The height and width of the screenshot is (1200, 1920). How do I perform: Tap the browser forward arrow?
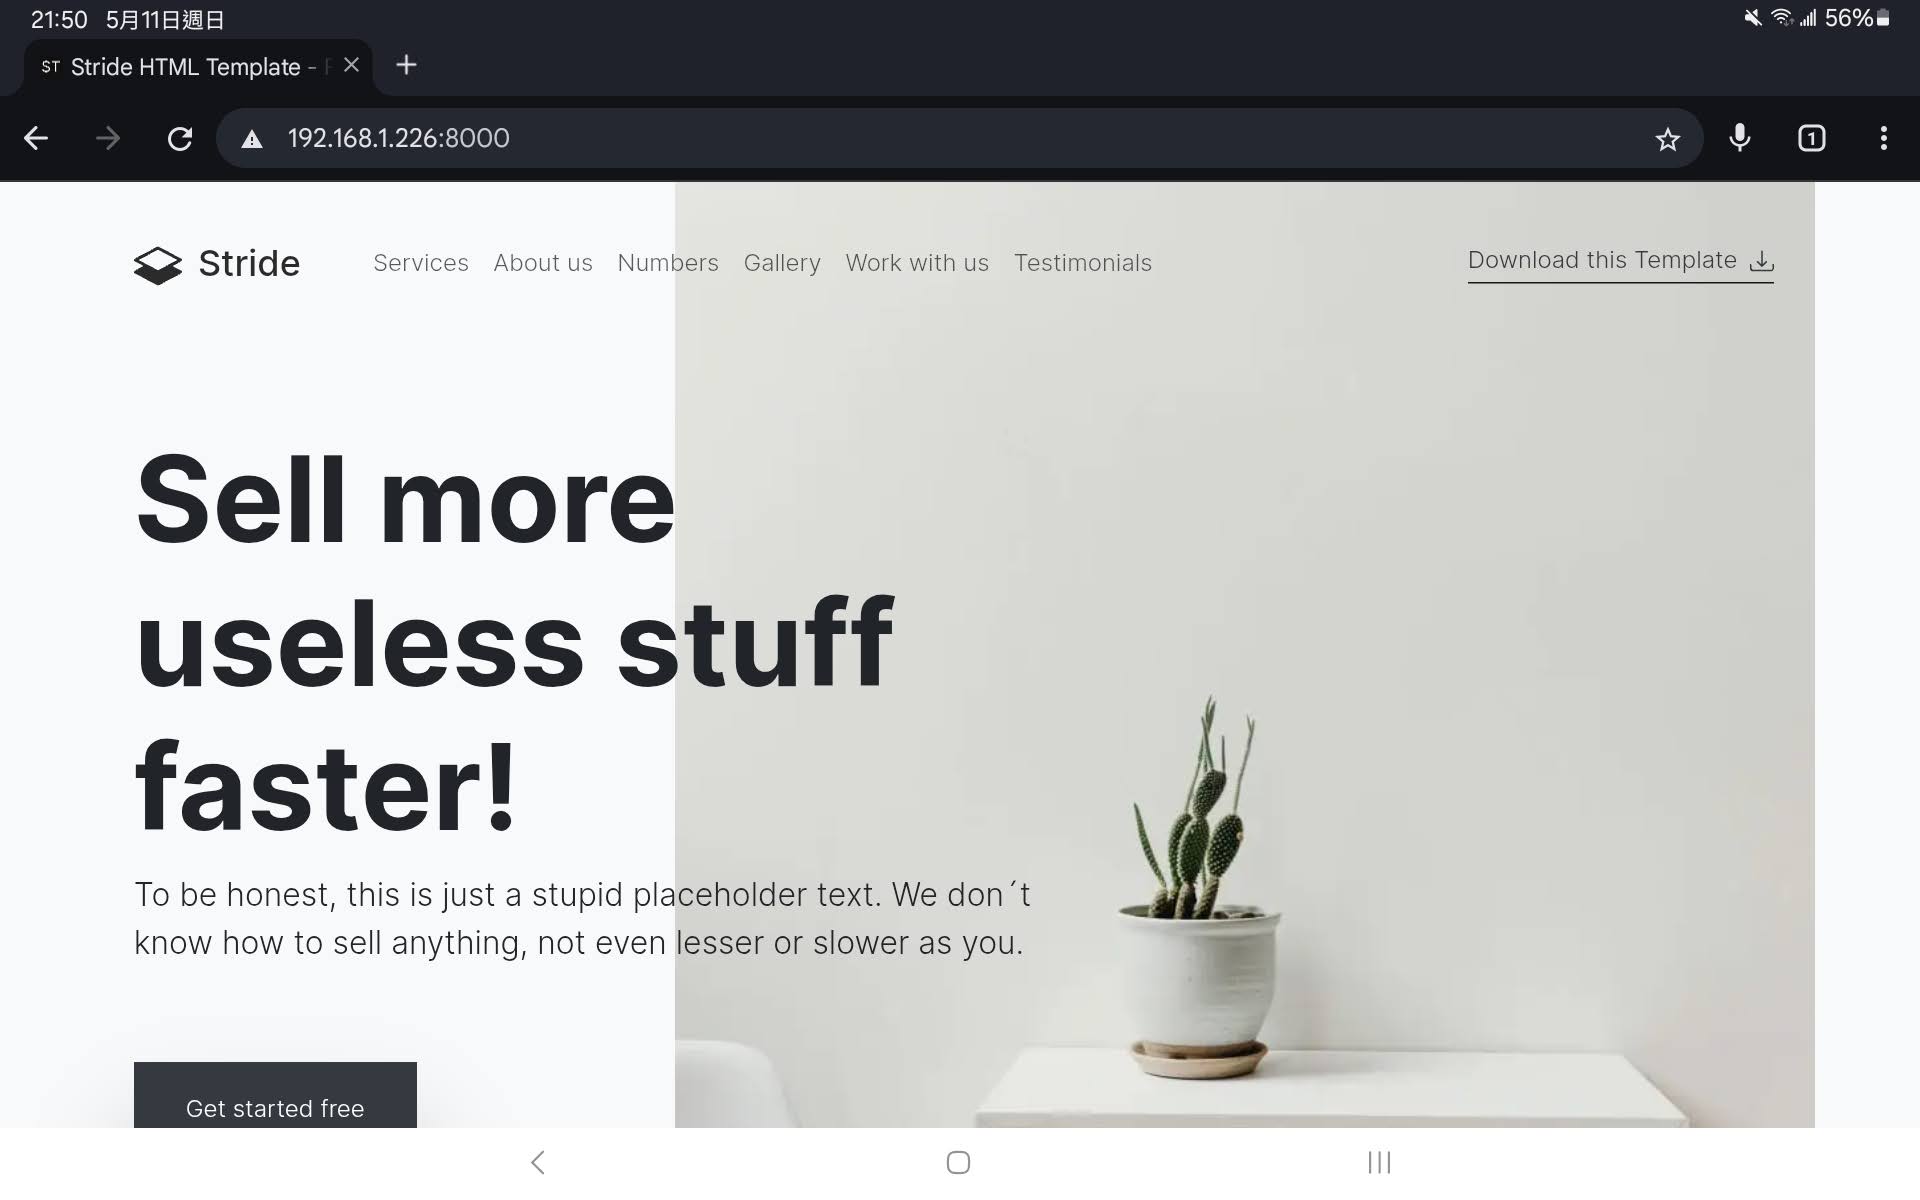coord(108,138)
